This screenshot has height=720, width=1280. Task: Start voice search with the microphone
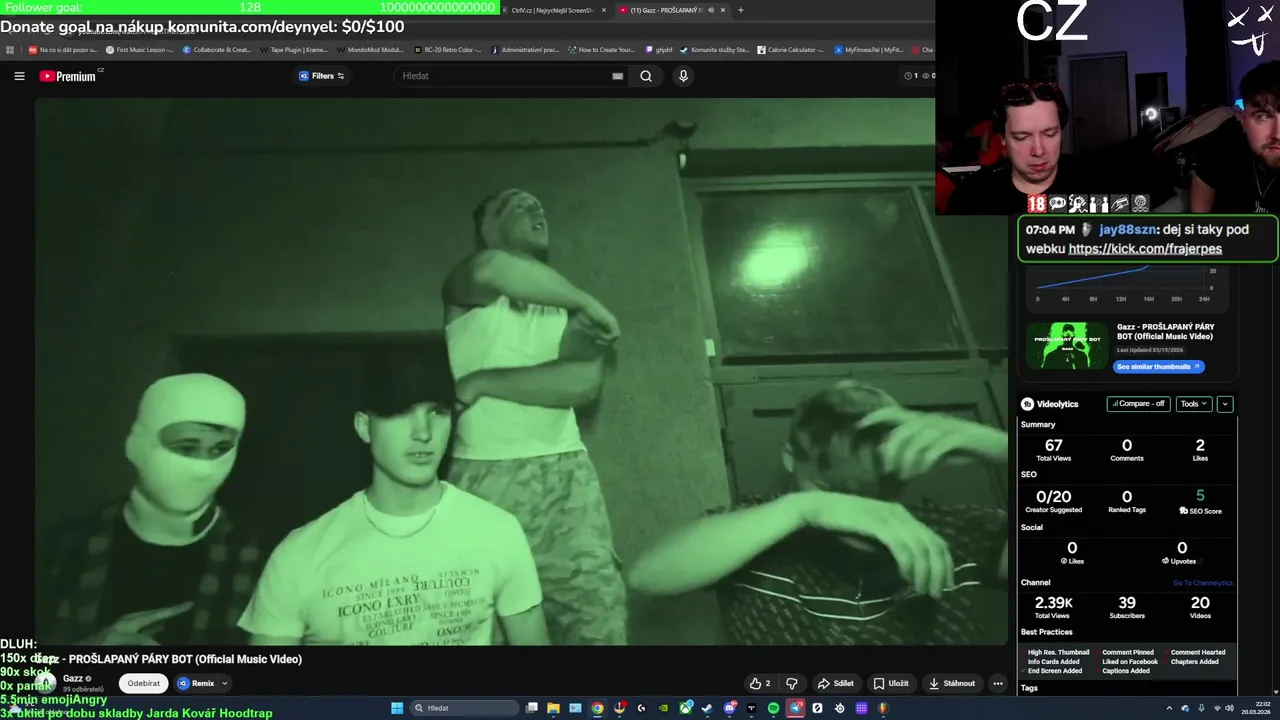pyautogui.click(x=683, y=76)
